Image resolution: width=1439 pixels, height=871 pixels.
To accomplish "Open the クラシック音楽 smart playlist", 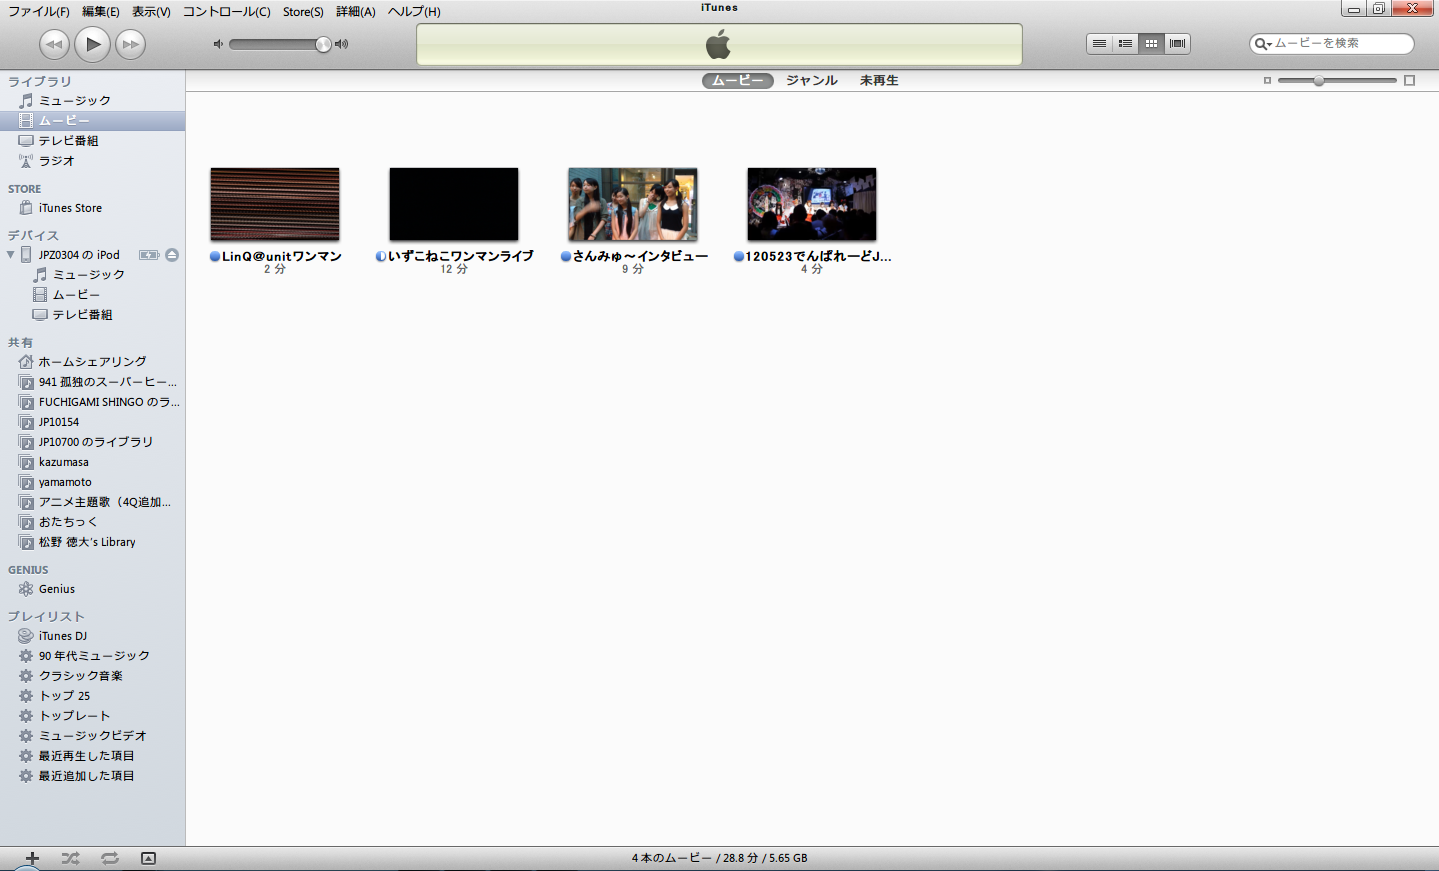I will 92,676.
